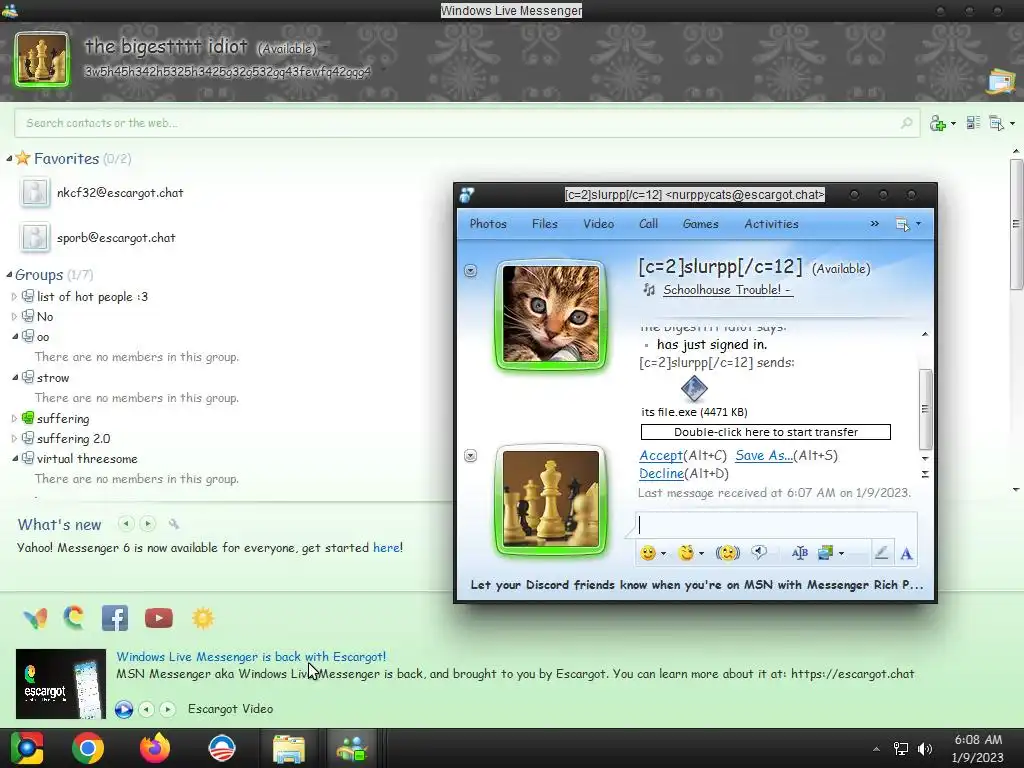Accept the file transfer
The image size is (1024, 768).
tap(661, 456)
